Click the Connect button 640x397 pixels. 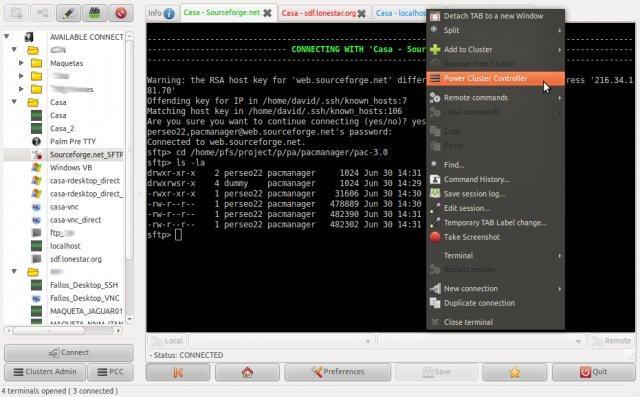[69, 353]
